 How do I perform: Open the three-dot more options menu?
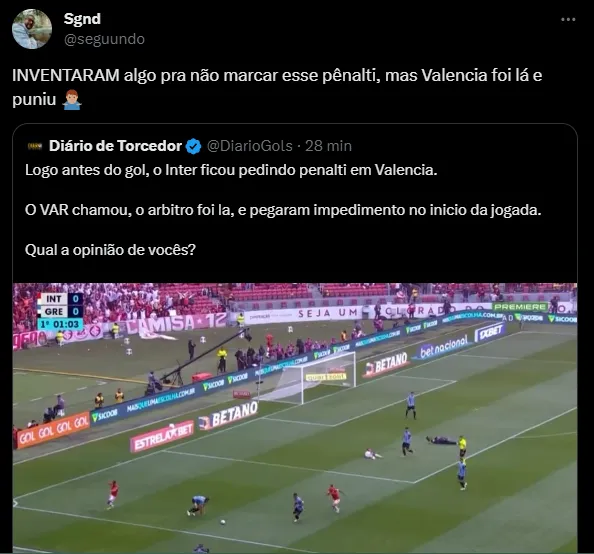point(568,19)
